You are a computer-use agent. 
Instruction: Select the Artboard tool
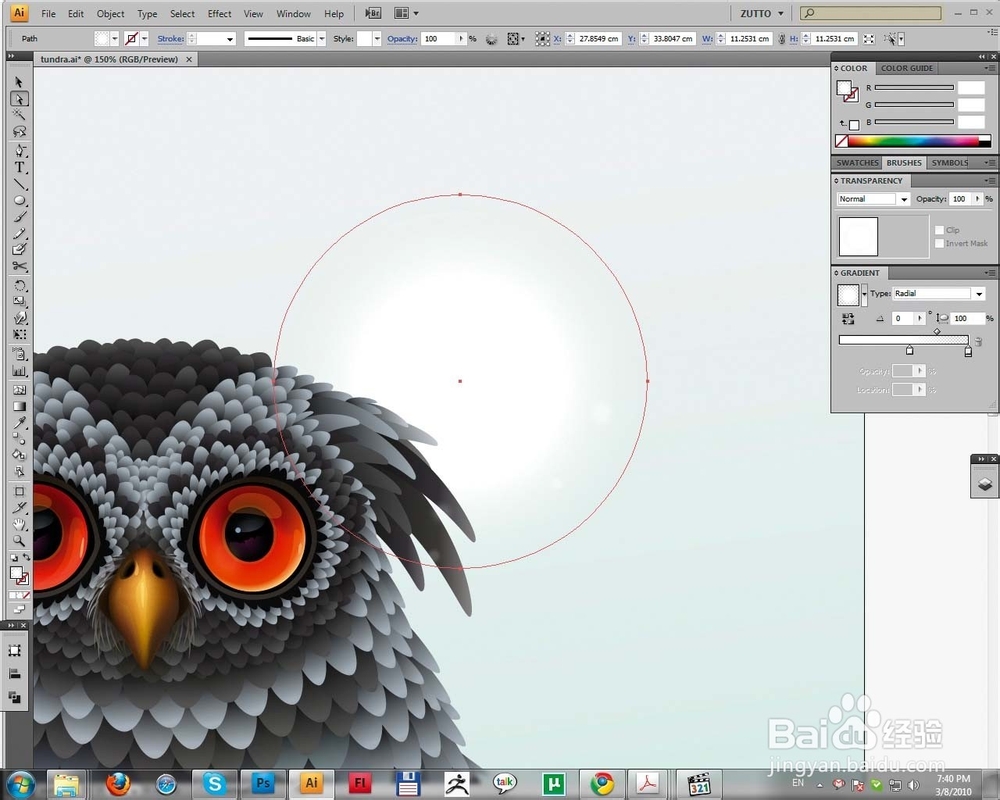[x=19, y=491]
